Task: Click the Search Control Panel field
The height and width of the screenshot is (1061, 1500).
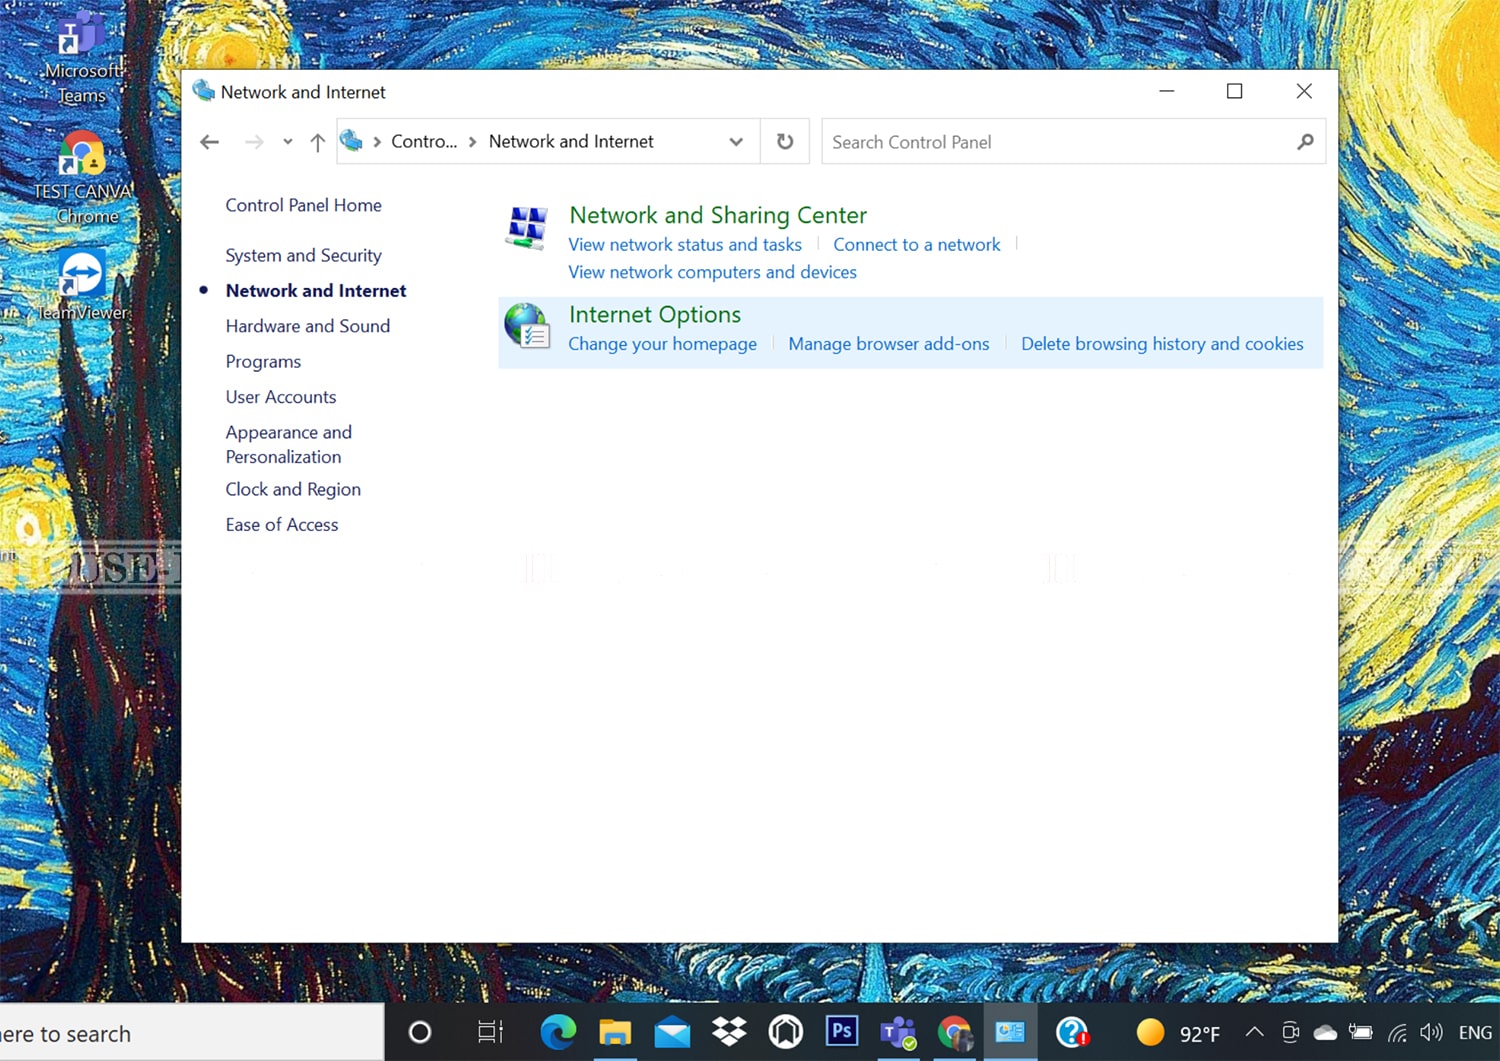Action: pyautogui.click(x=1073, y=142)
